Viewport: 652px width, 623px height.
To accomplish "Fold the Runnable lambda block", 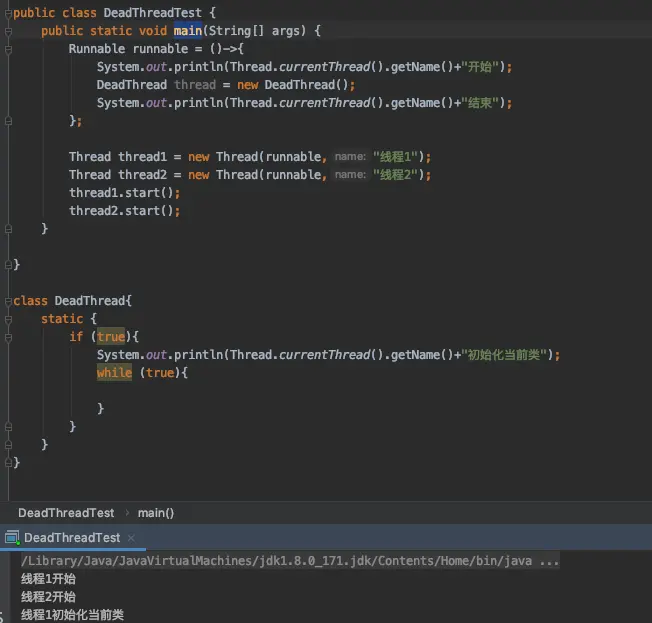I will point(8,49).
